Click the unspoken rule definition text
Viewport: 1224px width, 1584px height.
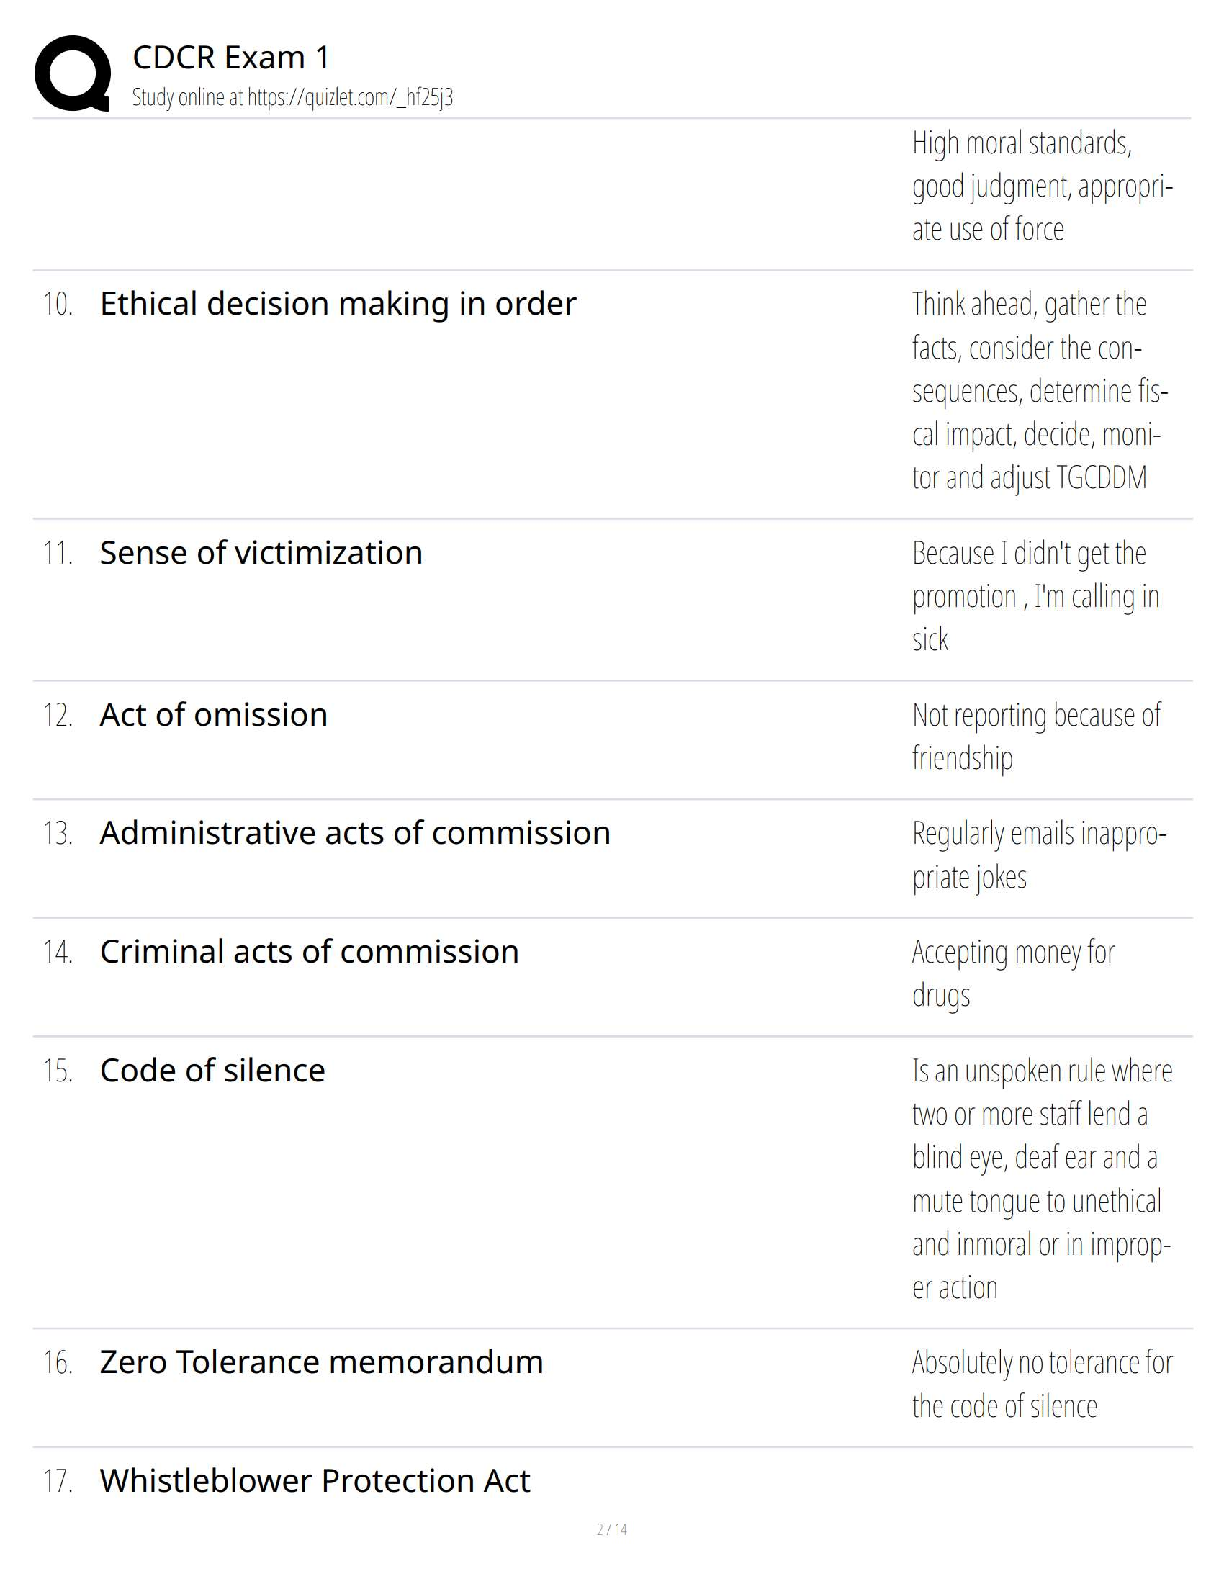coord(1040,1179)
